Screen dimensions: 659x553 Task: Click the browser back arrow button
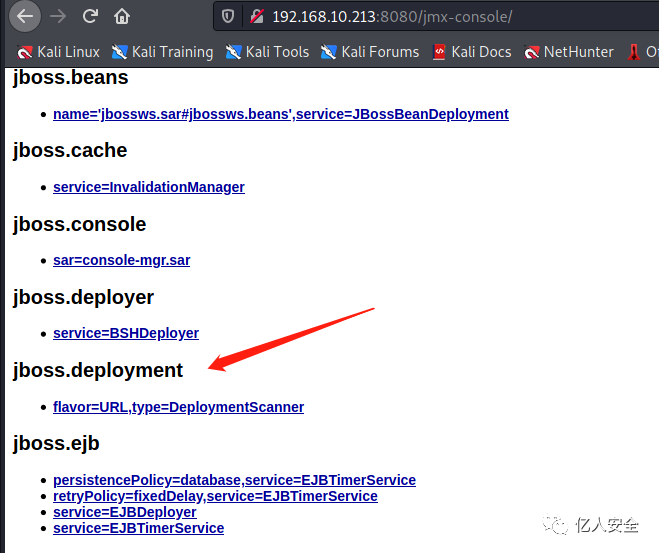[x=25, y=16]
